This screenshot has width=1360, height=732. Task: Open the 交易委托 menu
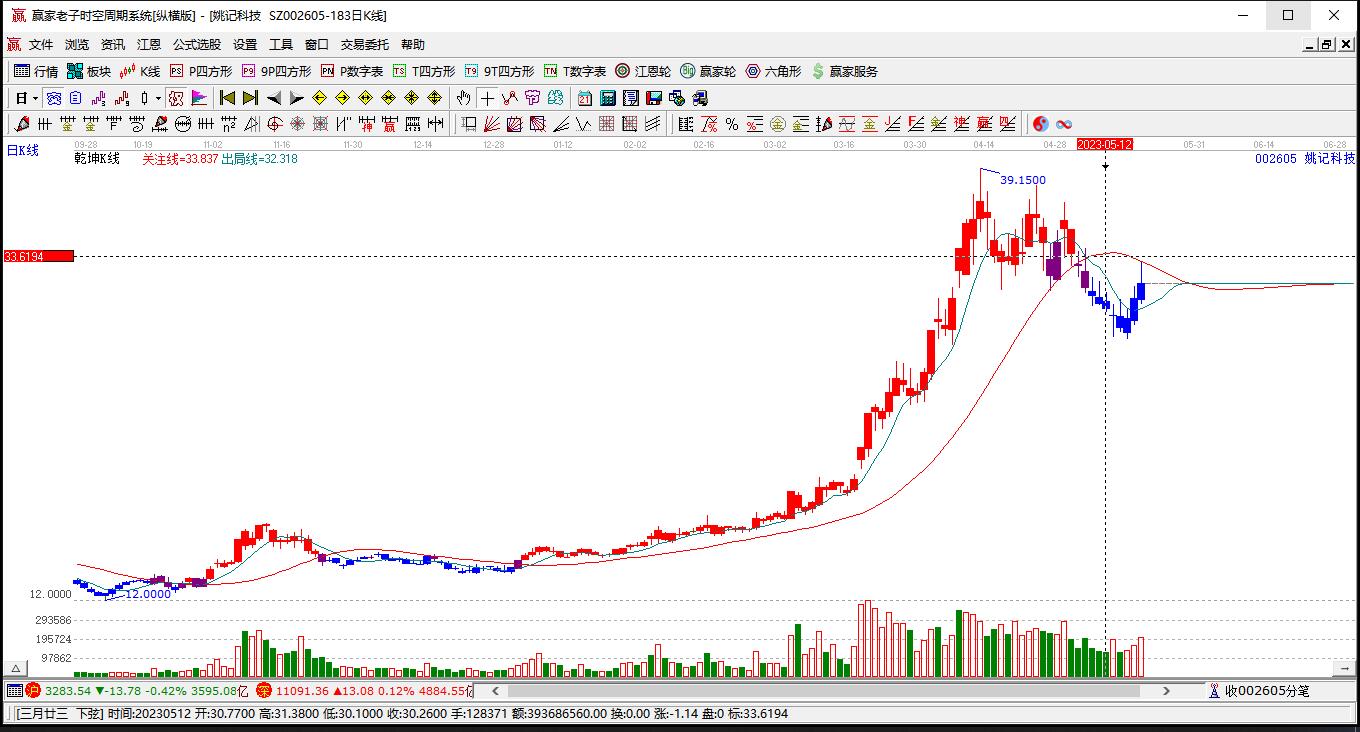pos(365,44)
